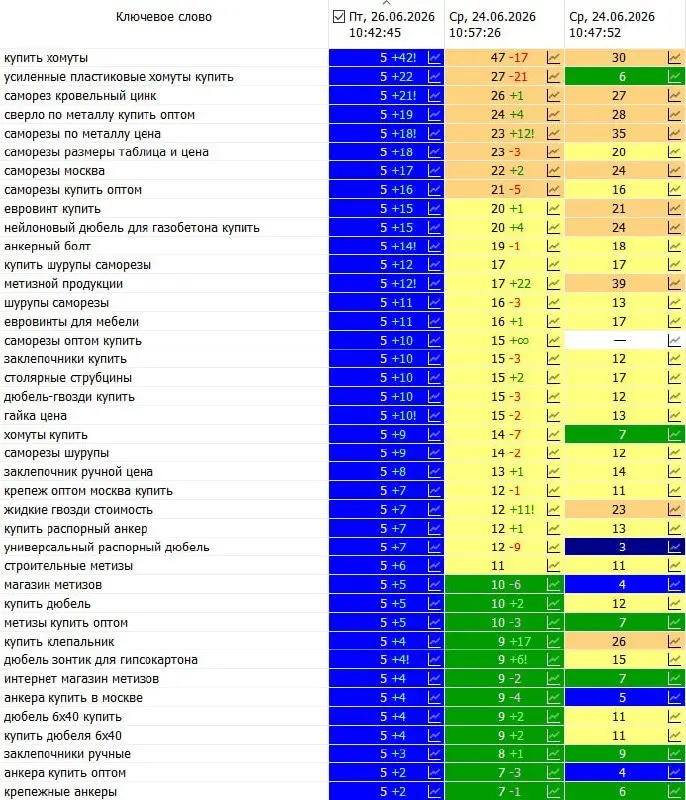Open chart icon beside 9 +17 for купить клепальник
Viewport: 686px width, 800px height.
(x=553, y=641)
